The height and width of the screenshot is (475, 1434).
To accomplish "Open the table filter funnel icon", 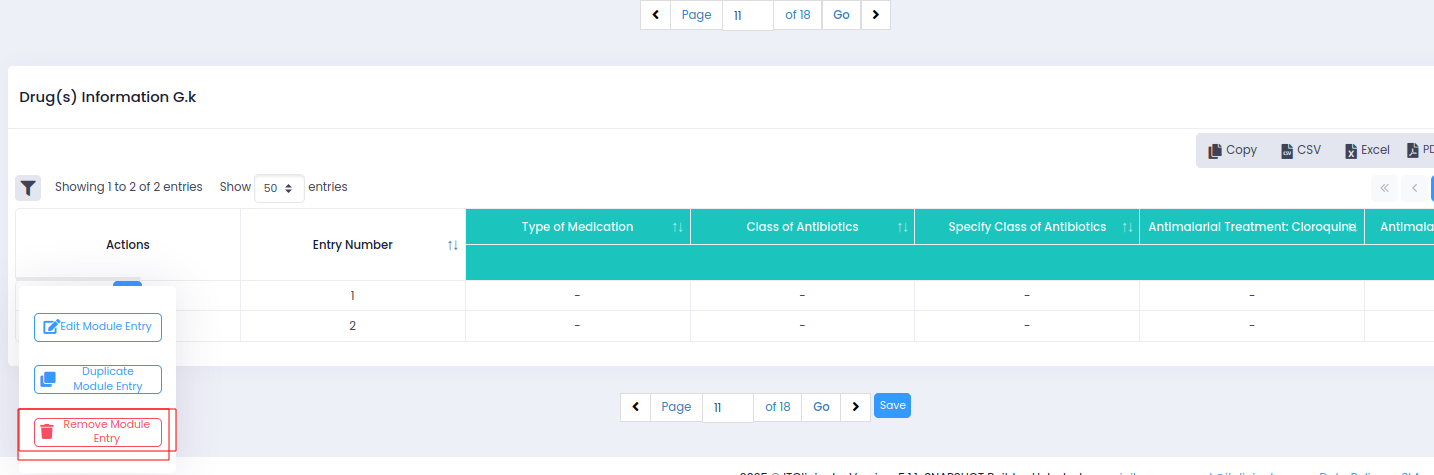I will (x=28, y=187).
